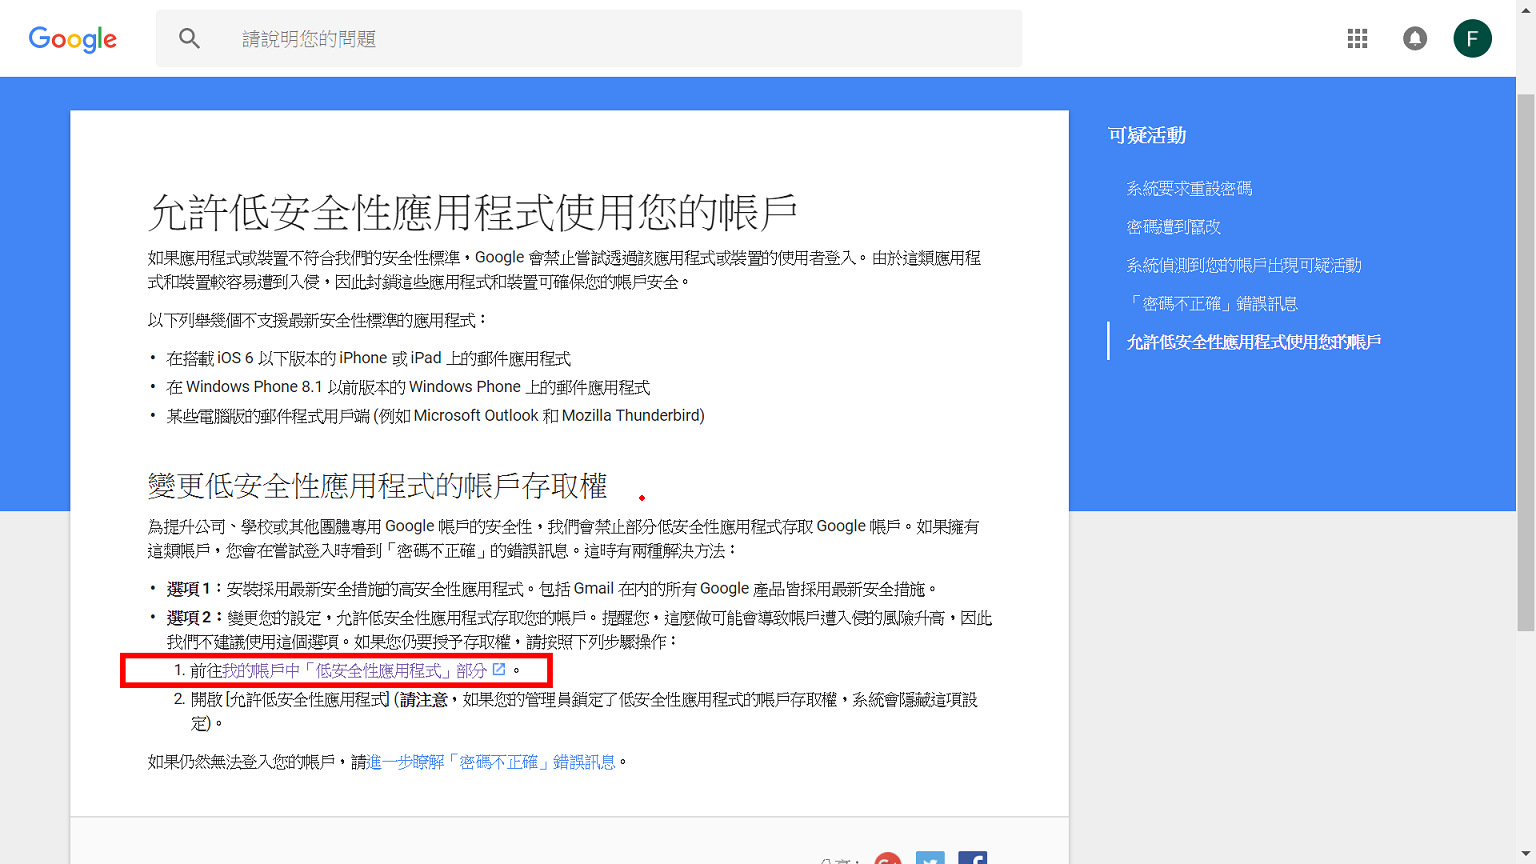Select 密碼遭到竄改 in the sidebar
This screenshot has width=1536, height=864.
(1173, 227)
